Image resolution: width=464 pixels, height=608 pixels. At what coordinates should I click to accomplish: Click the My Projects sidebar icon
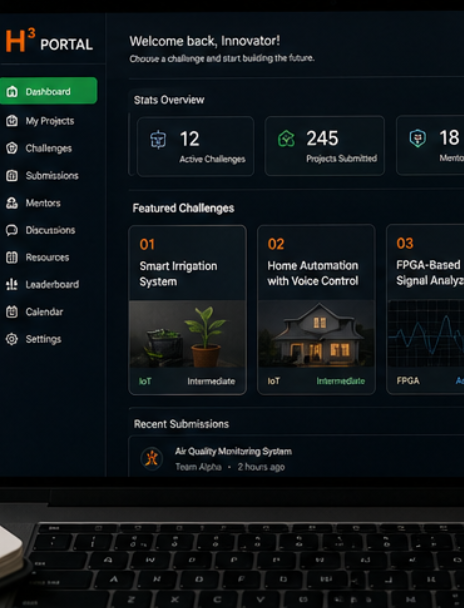pos(12,121)
